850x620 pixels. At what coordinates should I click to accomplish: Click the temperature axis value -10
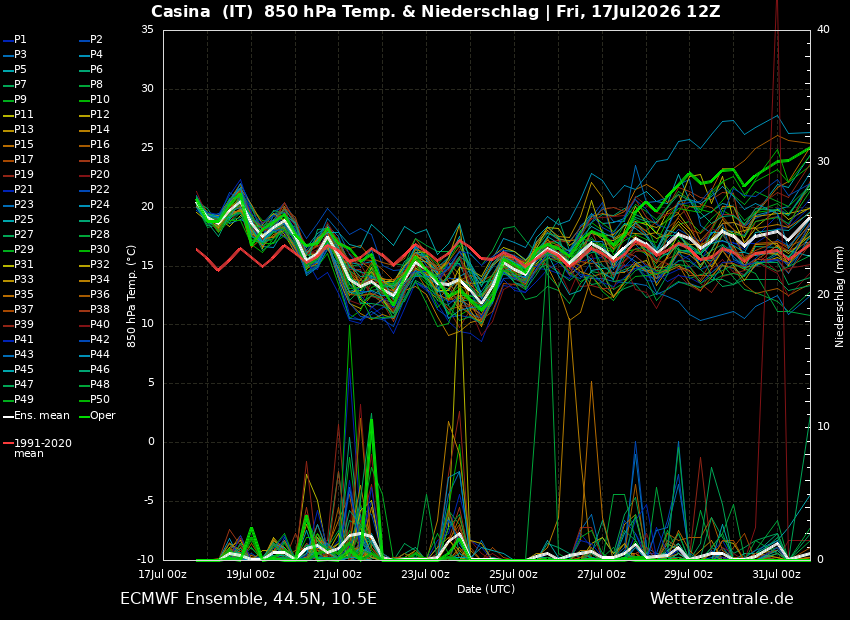145,559
